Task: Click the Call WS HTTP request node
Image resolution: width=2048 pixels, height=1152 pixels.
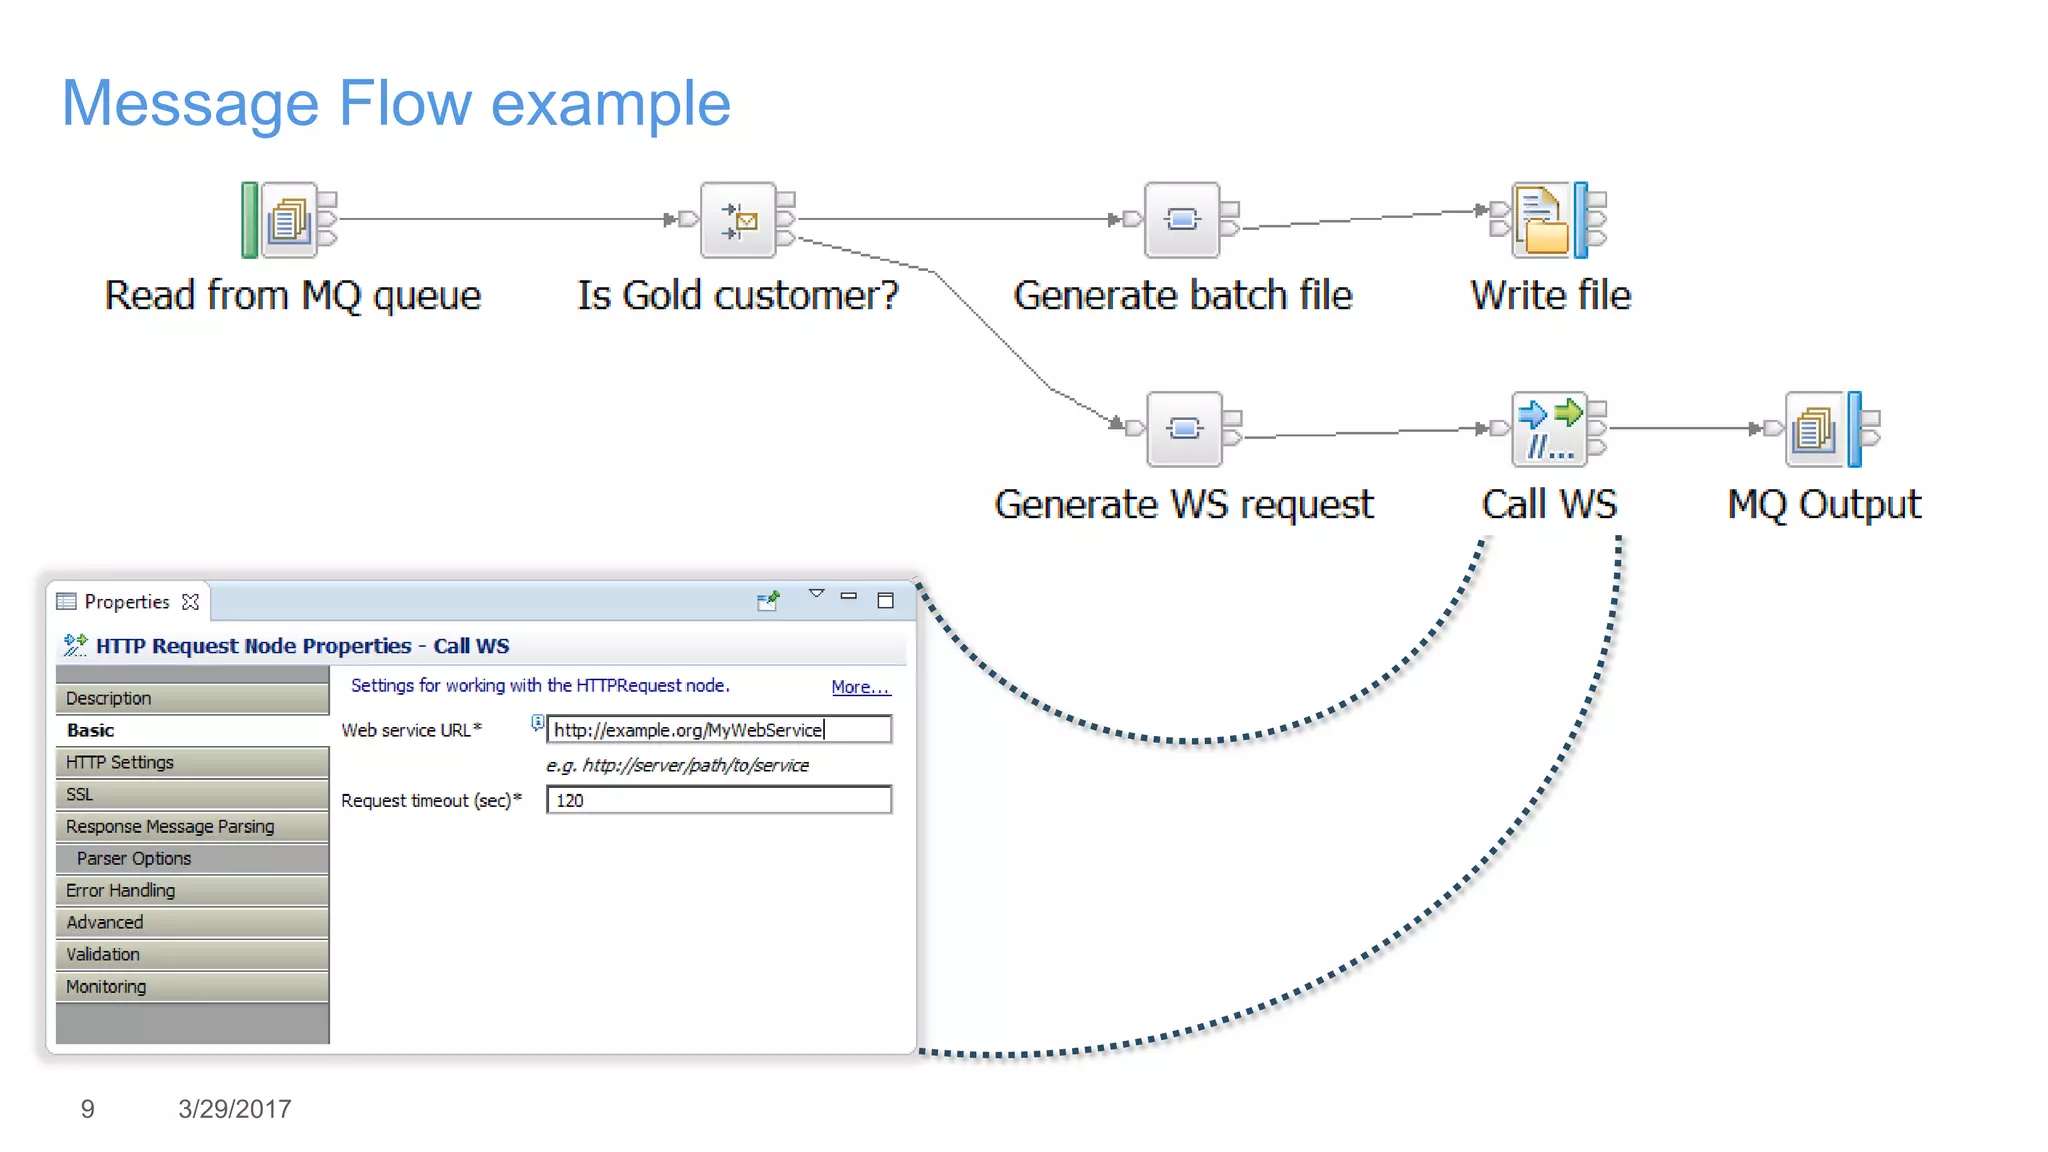Action: [1549, 429]
